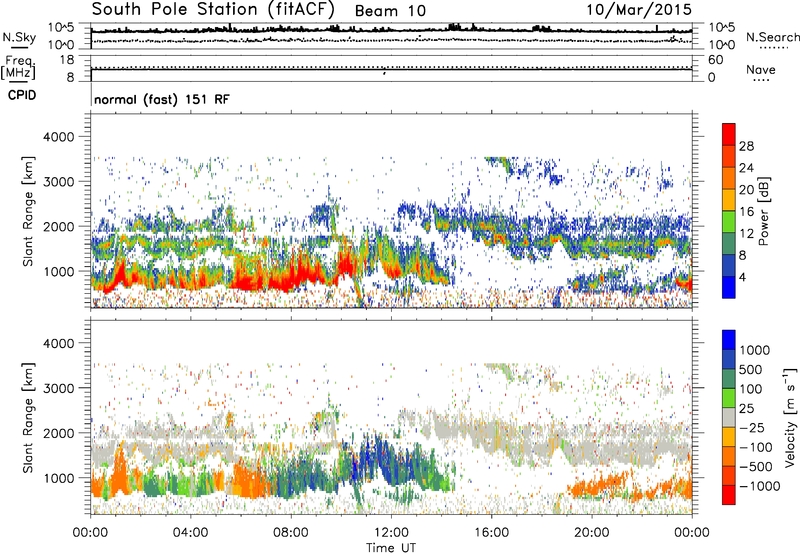
Task: Click the sky noise trace in the top panel
Action: click(391, 31)
